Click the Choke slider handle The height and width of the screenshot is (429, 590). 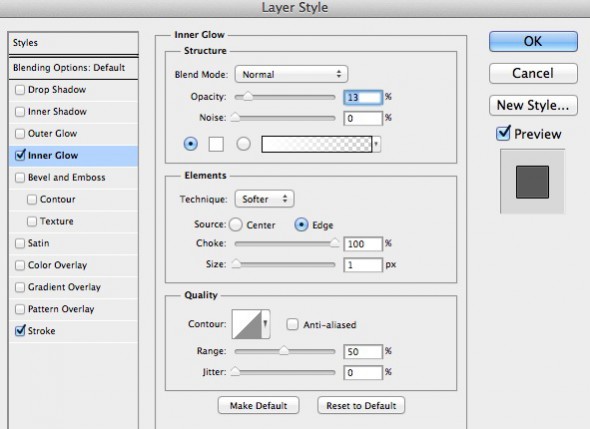coord(335,243)
